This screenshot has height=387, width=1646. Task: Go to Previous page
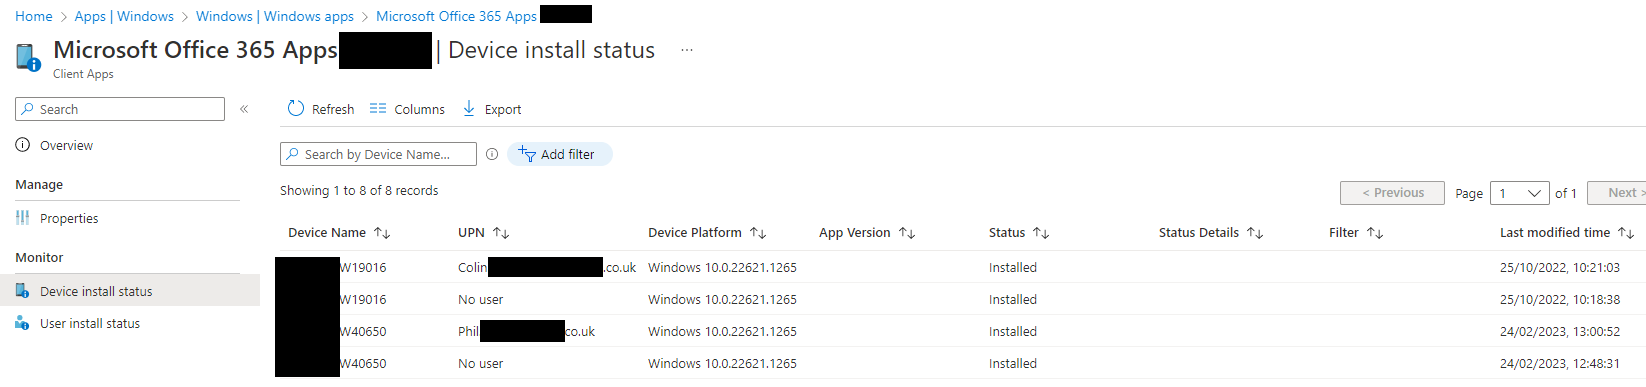[1392, 193]
